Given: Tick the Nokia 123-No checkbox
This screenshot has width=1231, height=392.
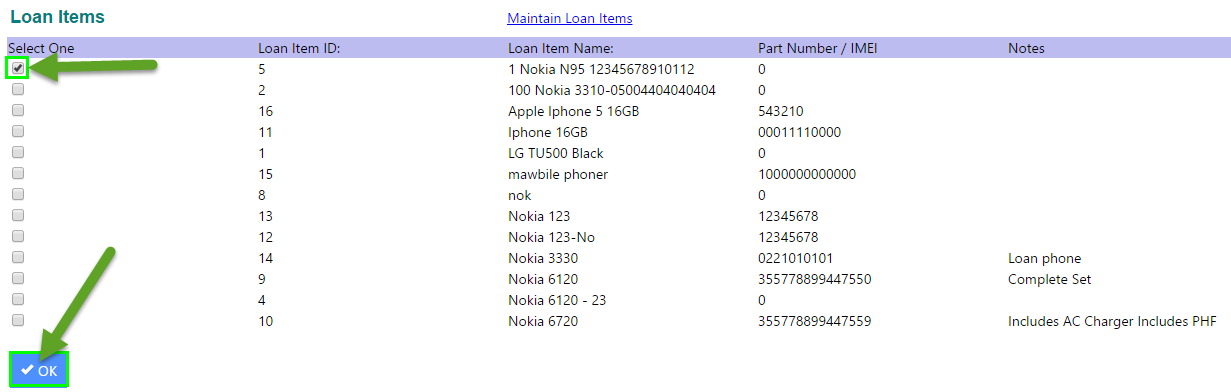Looking at the screenshot, I should click(18, 236).
